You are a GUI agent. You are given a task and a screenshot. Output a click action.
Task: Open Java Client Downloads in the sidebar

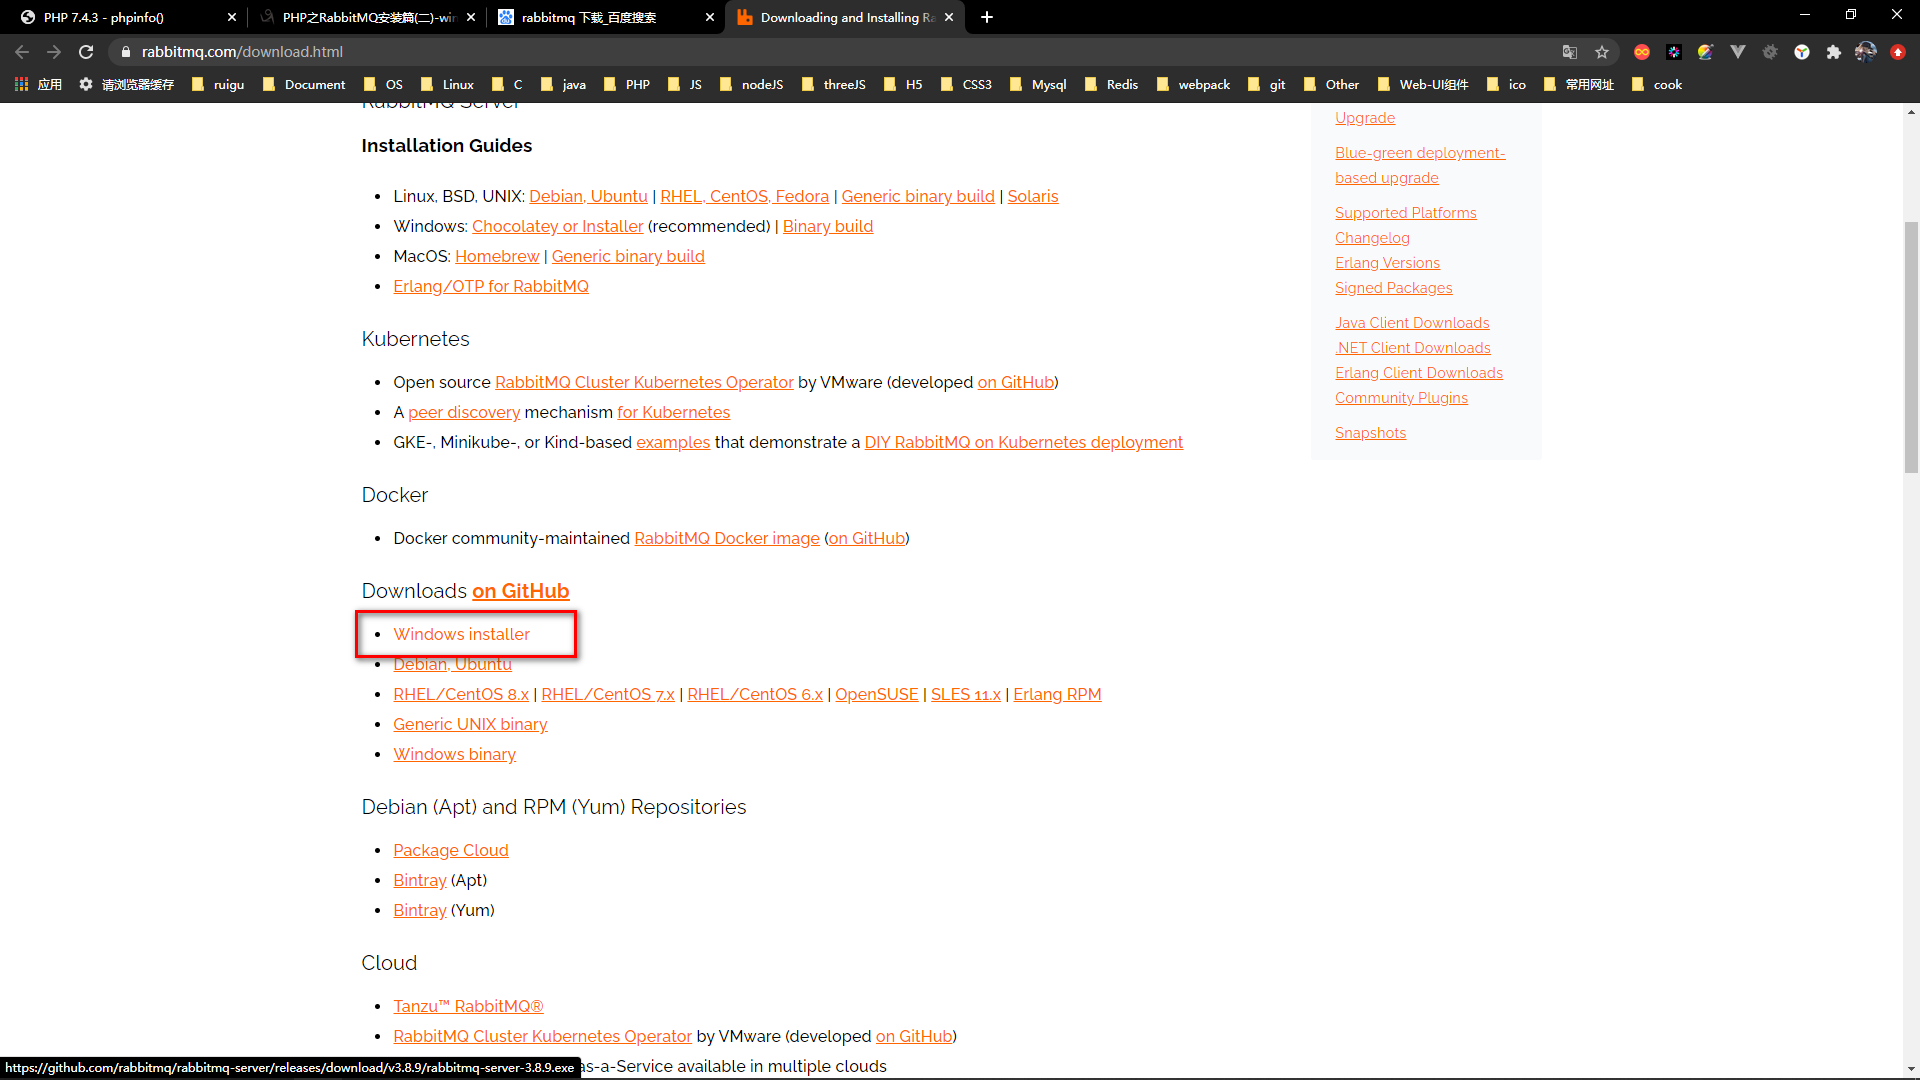[1412, 323]
